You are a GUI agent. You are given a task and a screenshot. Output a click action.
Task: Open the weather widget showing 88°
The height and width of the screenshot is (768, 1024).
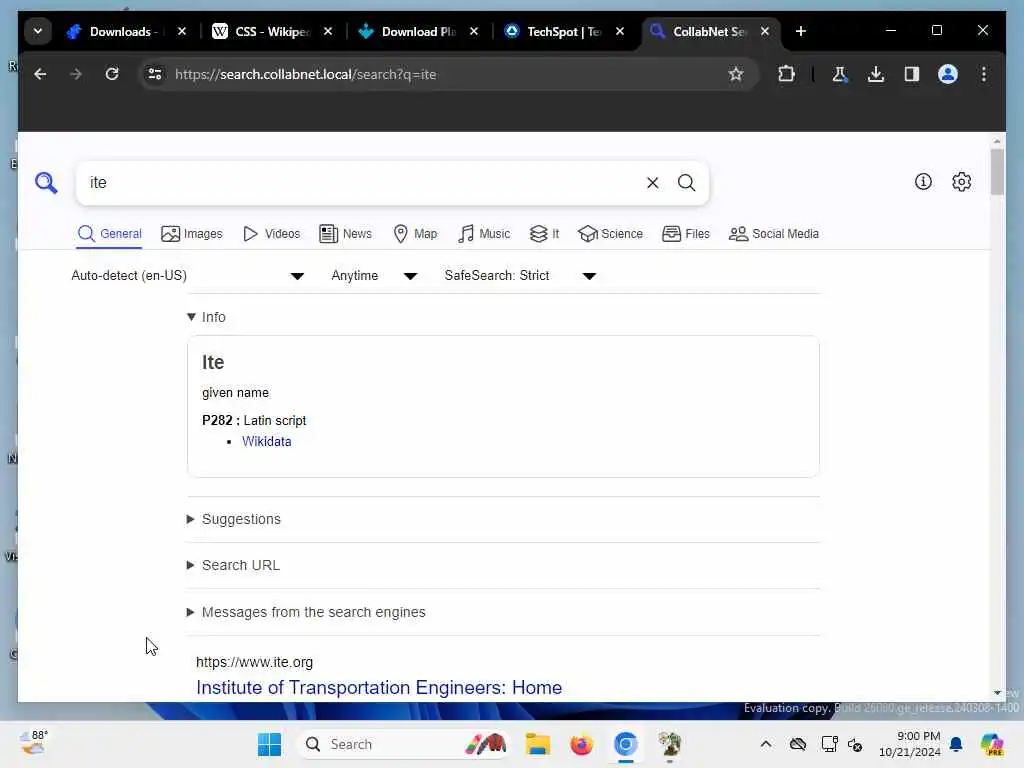33,743
